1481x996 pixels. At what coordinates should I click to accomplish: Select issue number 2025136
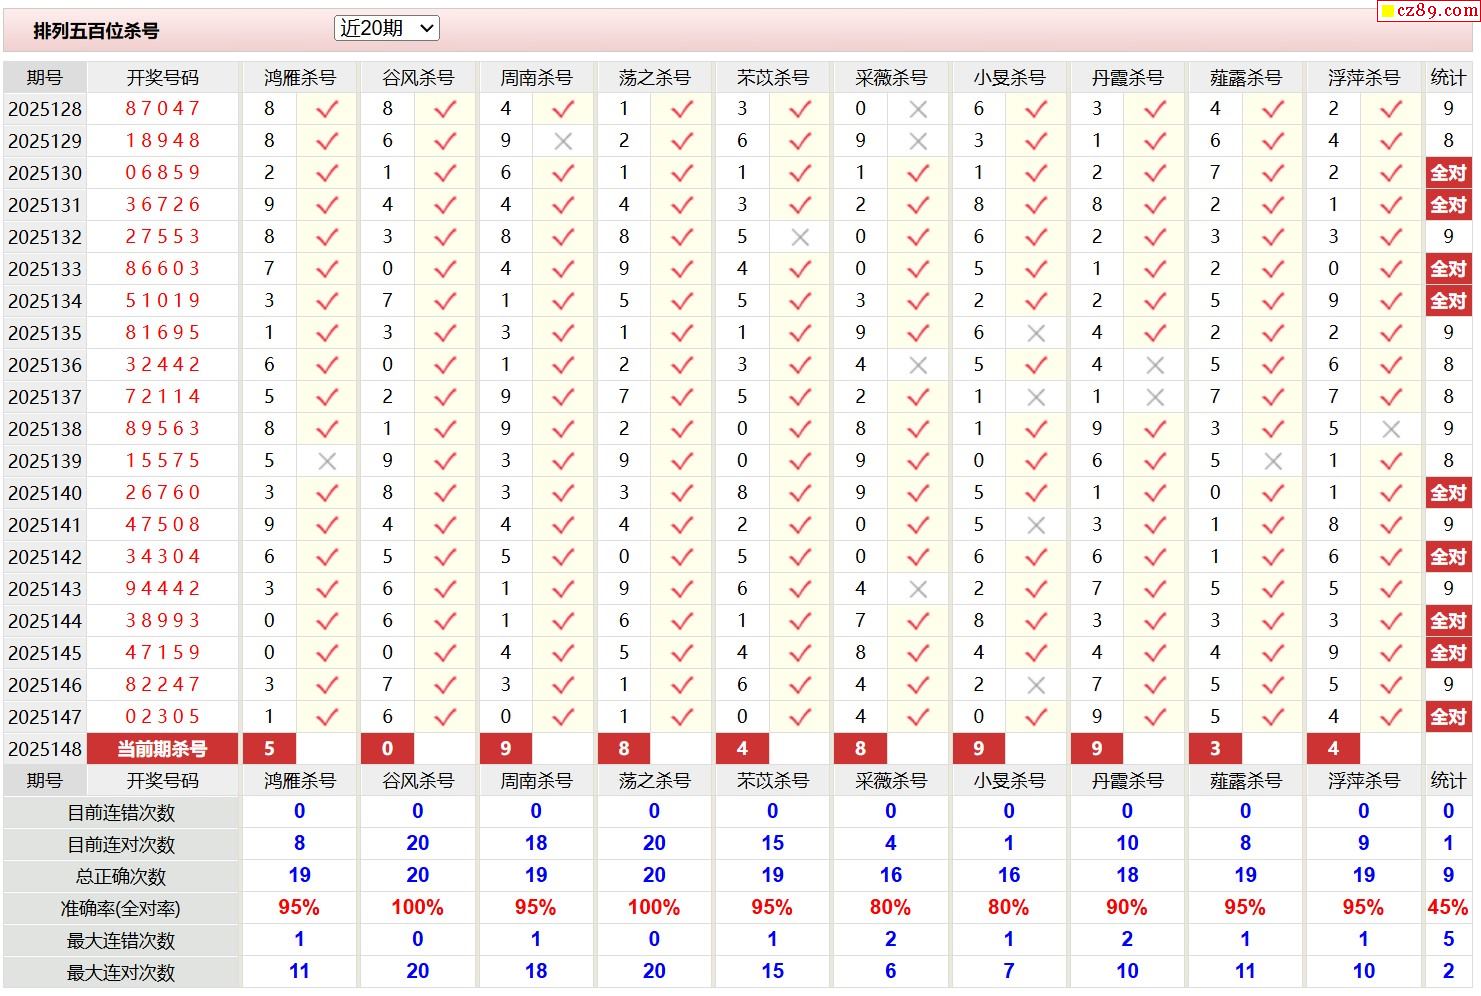(x=45, y=365)
